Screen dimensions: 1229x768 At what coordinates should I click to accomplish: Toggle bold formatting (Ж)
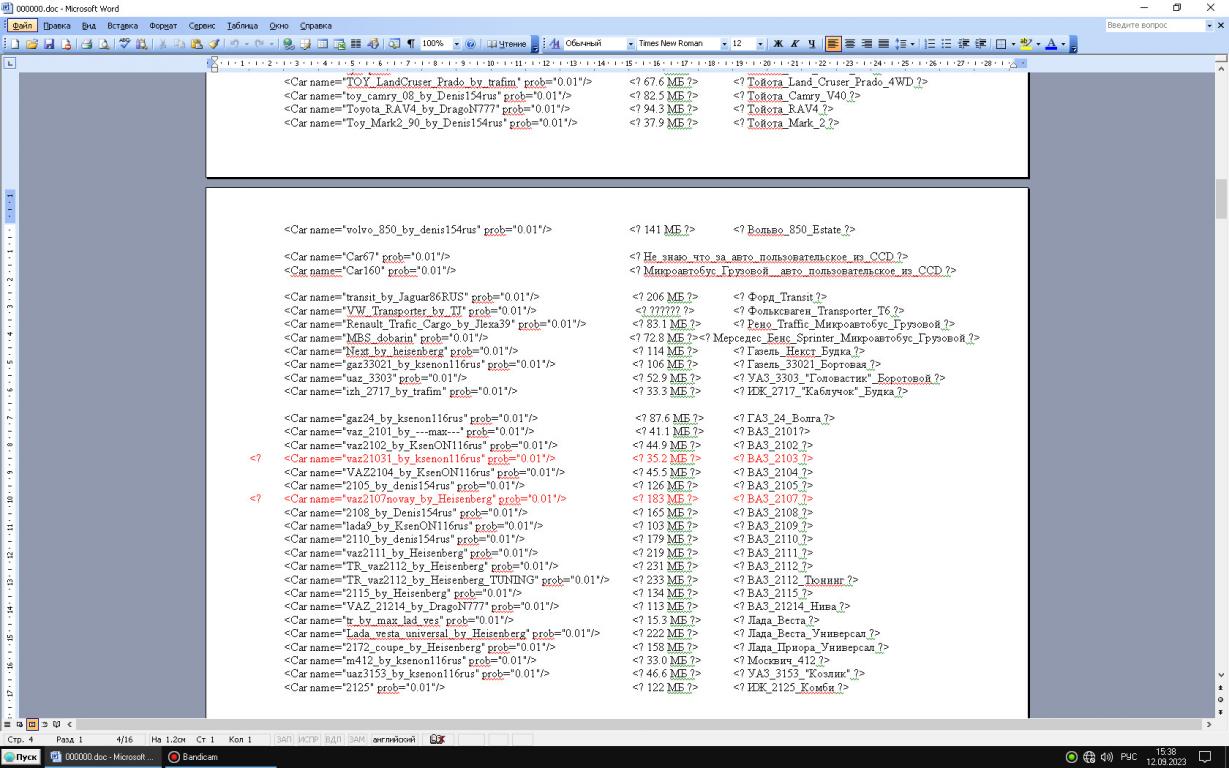[x=778, y=44]
